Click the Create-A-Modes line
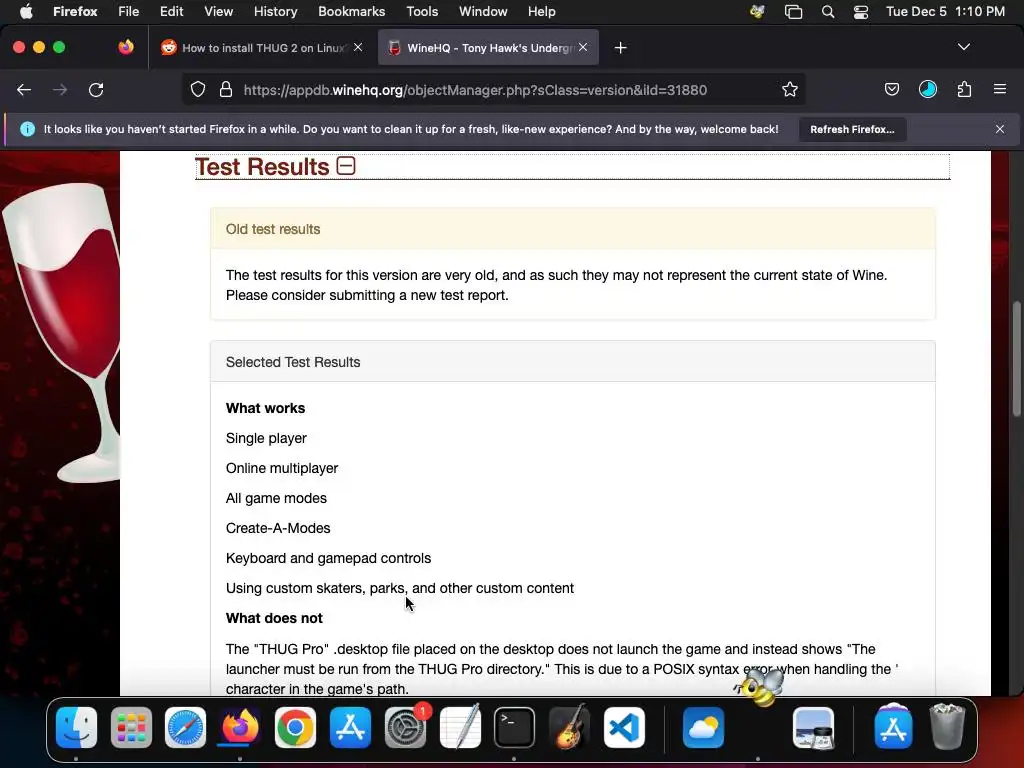The height and width of the screenshot is (768, 1024). (x=278, y=528)
